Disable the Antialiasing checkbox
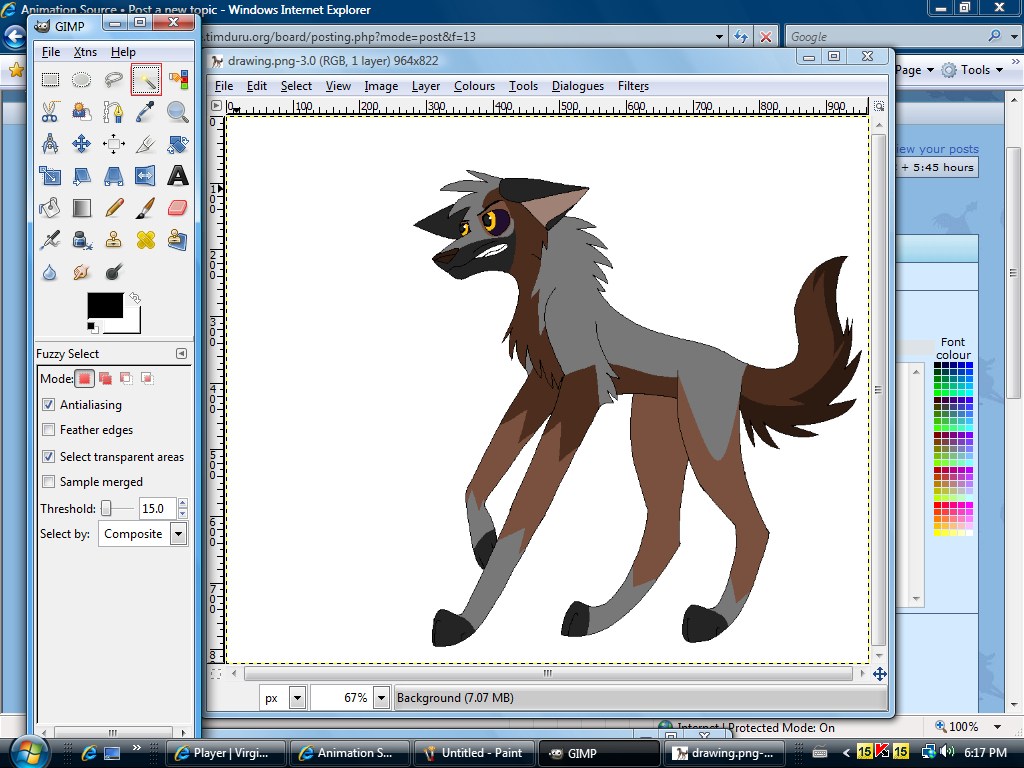Viewport: 1024px width, 768px height. [x=49, y=405]
